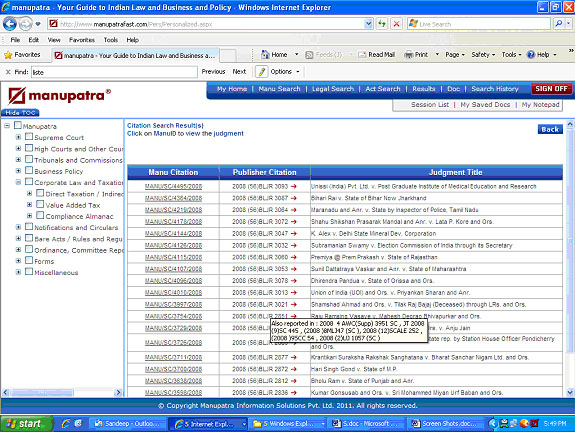
Task: Click the manupatra logo
Action: click(x=59, y=96)
